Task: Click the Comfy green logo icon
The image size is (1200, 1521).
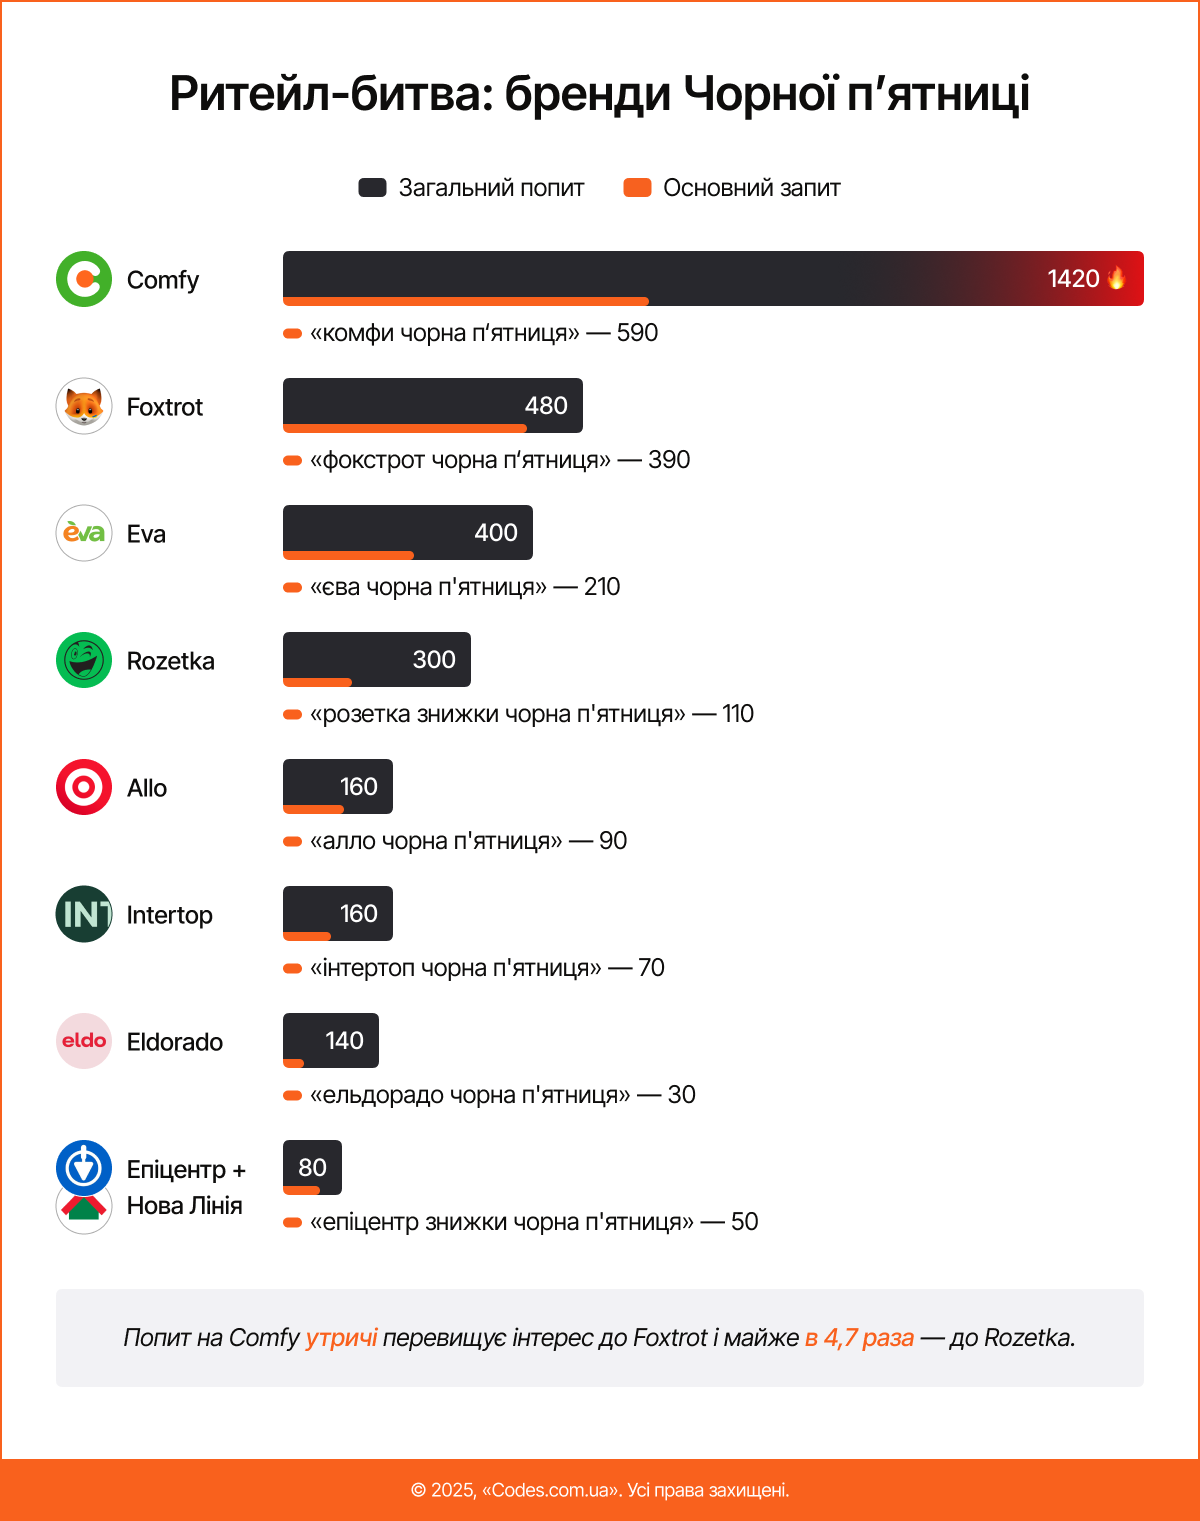Action: (84, 279)
